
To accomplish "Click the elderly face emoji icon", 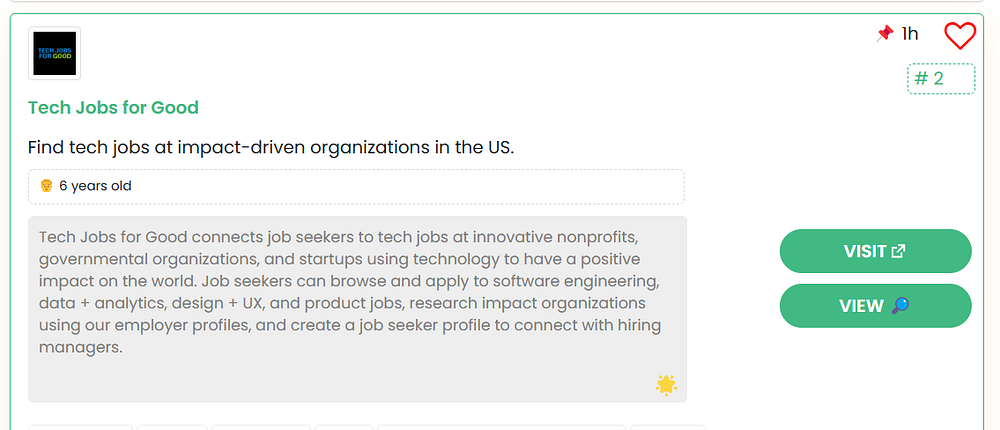I will pos(46,186).
